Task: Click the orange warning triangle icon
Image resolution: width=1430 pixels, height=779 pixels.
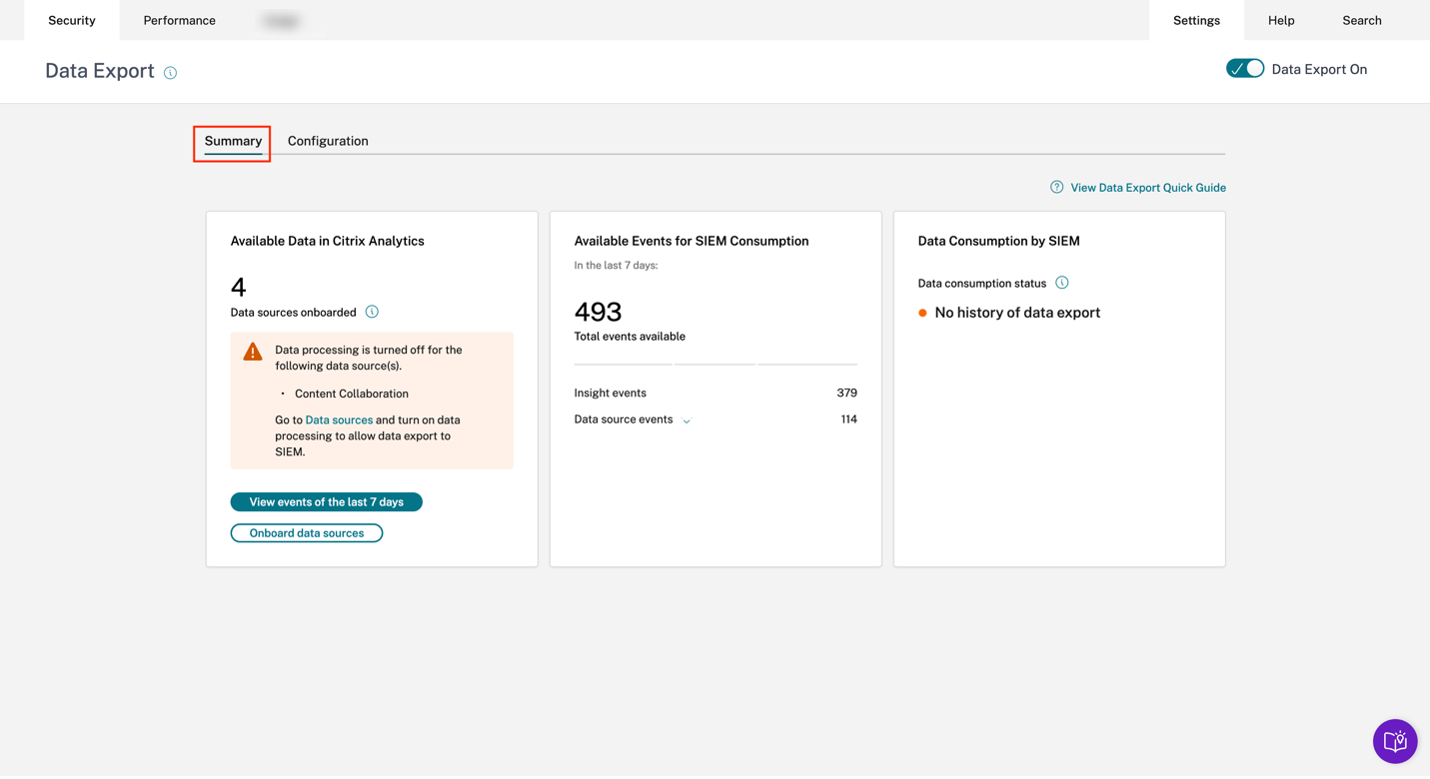Action: click(253, 352)
